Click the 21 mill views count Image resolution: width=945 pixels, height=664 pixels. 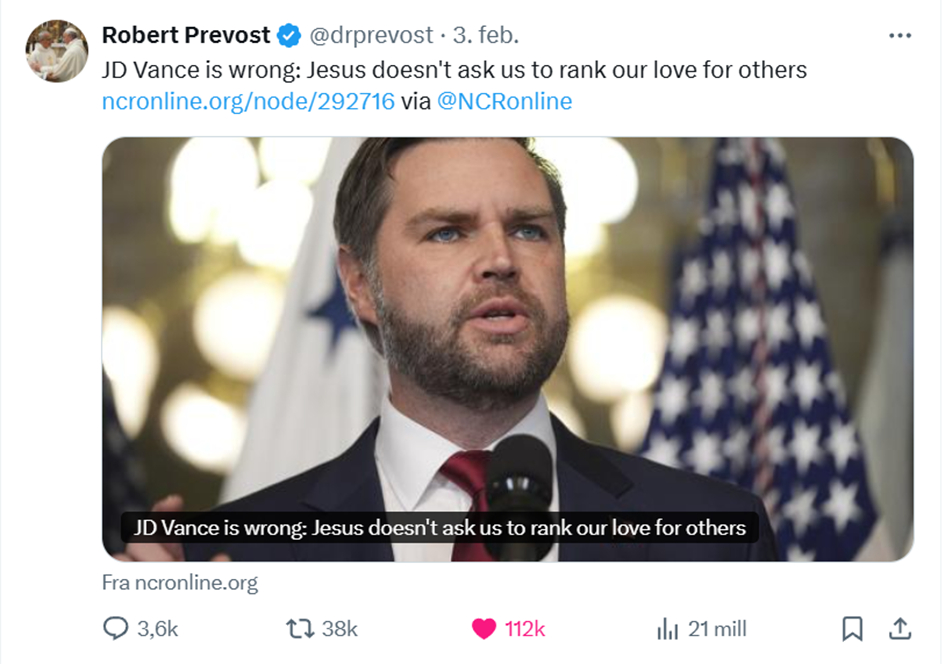click(717, 629)
